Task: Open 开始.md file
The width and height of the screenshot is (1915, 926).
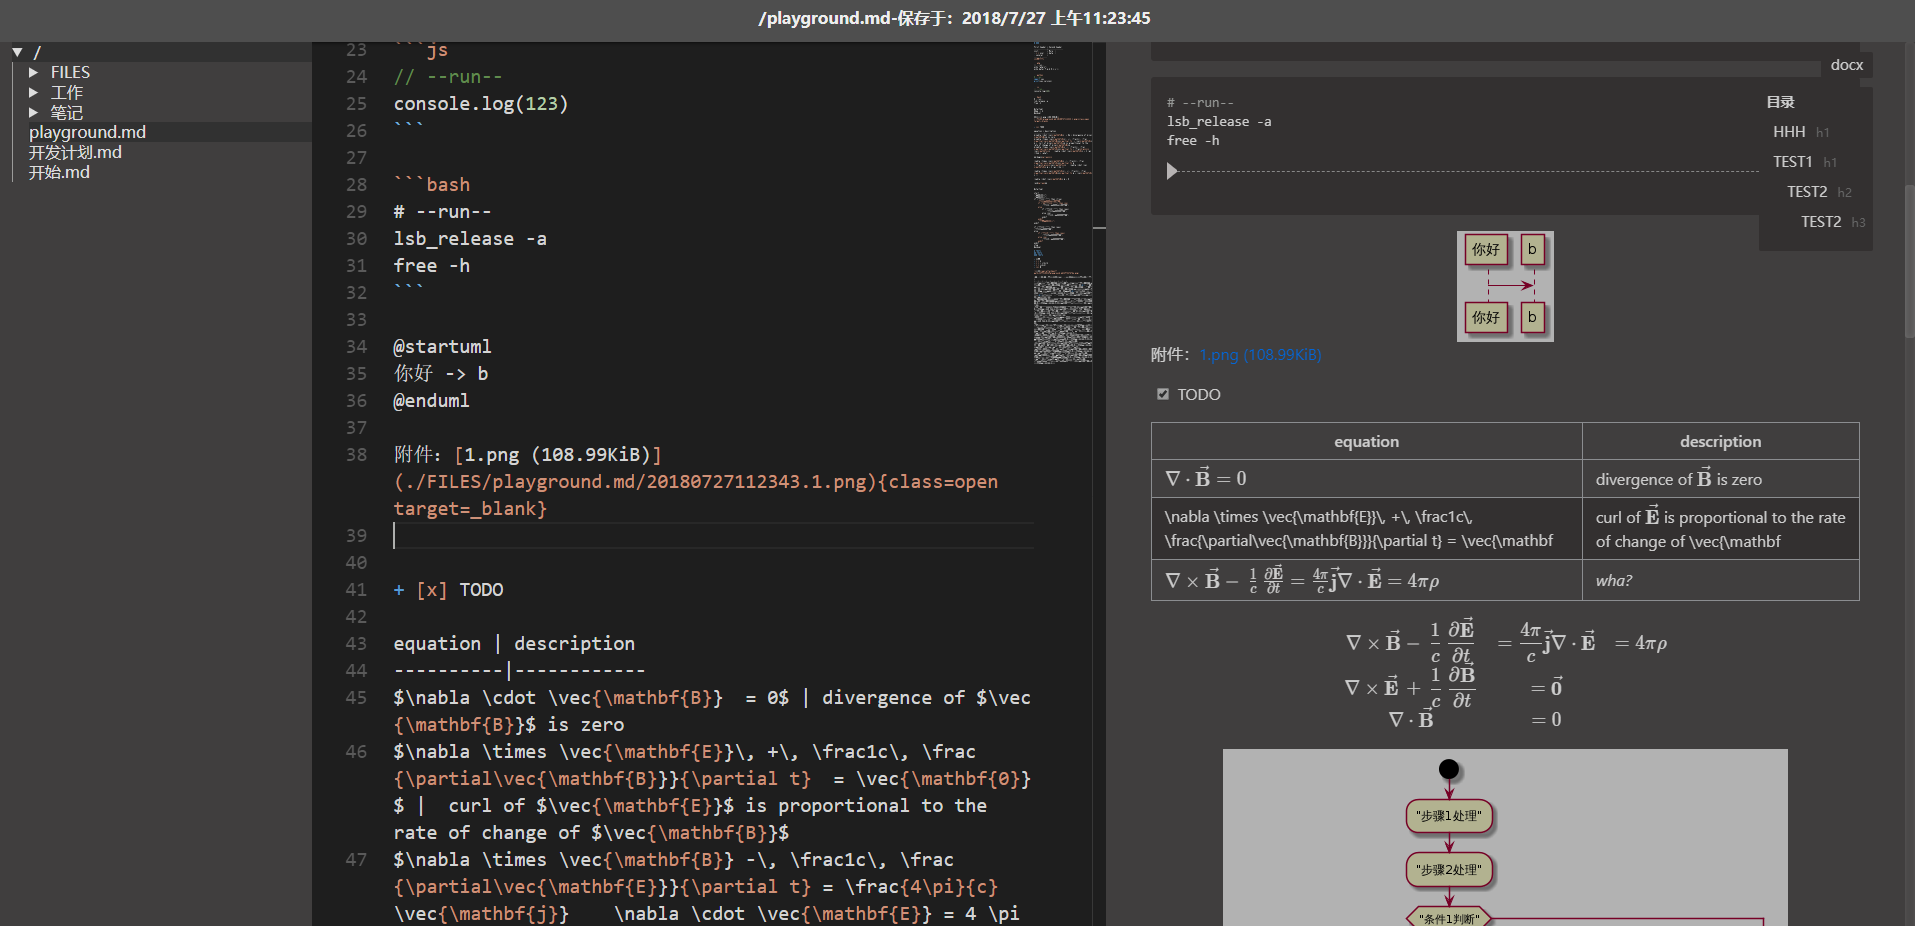Action: (x=59, y=172)
